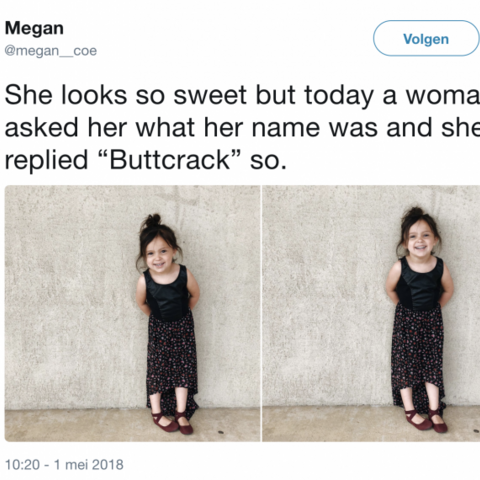Click the second line "asked her what her name"

242,128
